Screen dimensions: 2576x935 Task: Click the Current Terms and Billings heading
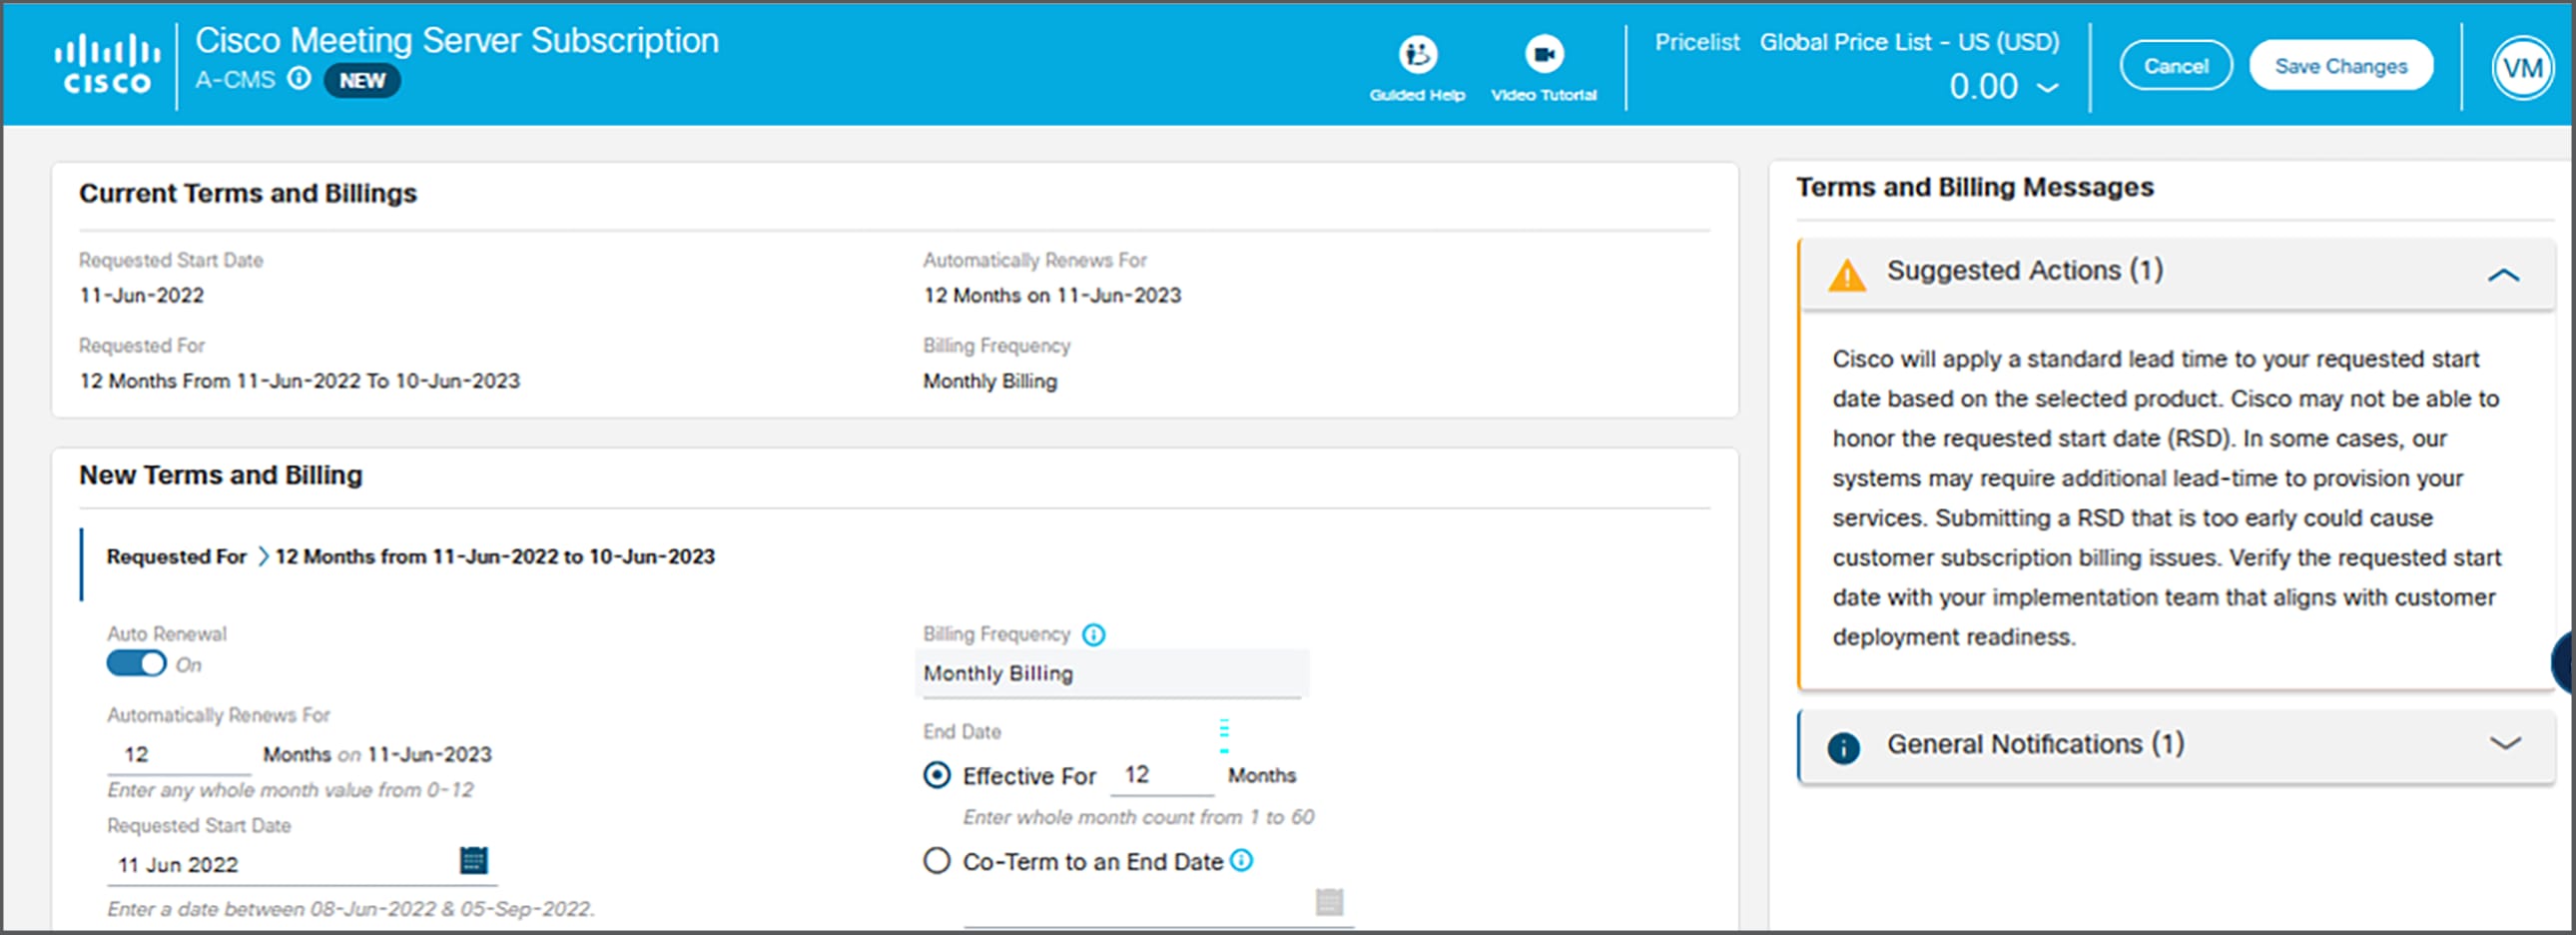click(248, 193)
